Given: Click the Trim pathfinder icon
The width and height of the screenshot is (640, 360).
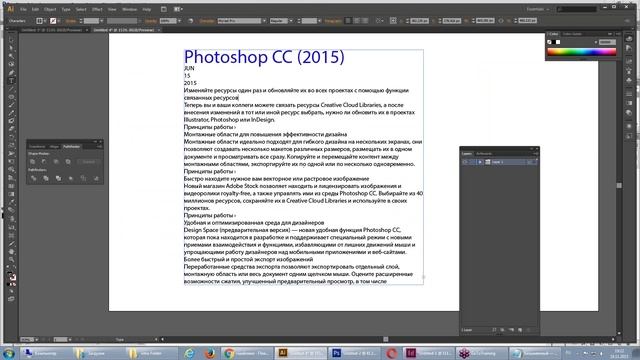Looking at the screenshot, I should pos(46,178).
